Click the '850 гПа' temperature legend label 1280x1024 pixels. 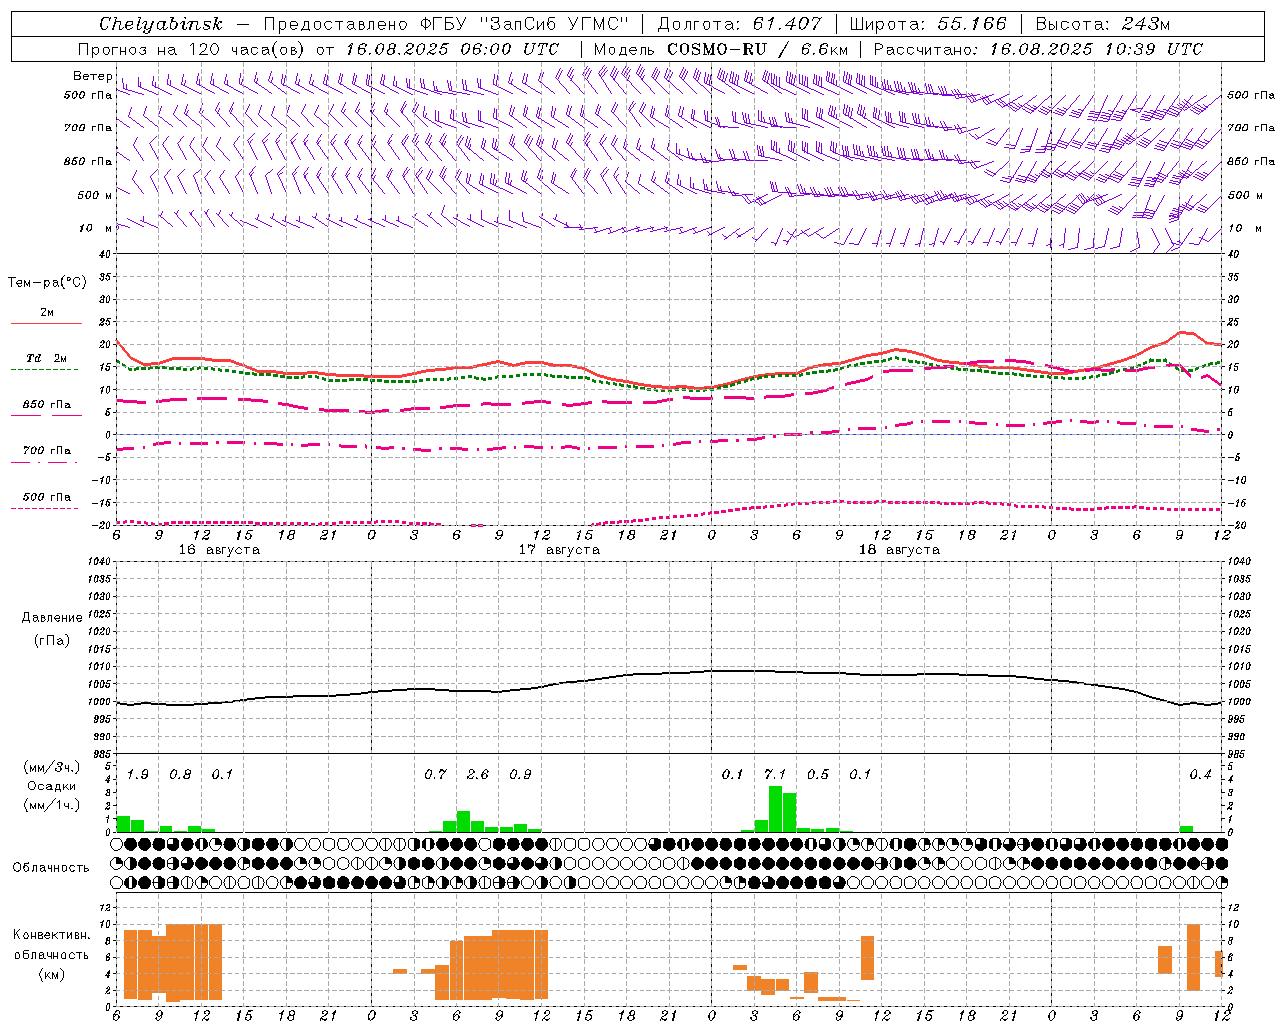[x=47, y=405]
